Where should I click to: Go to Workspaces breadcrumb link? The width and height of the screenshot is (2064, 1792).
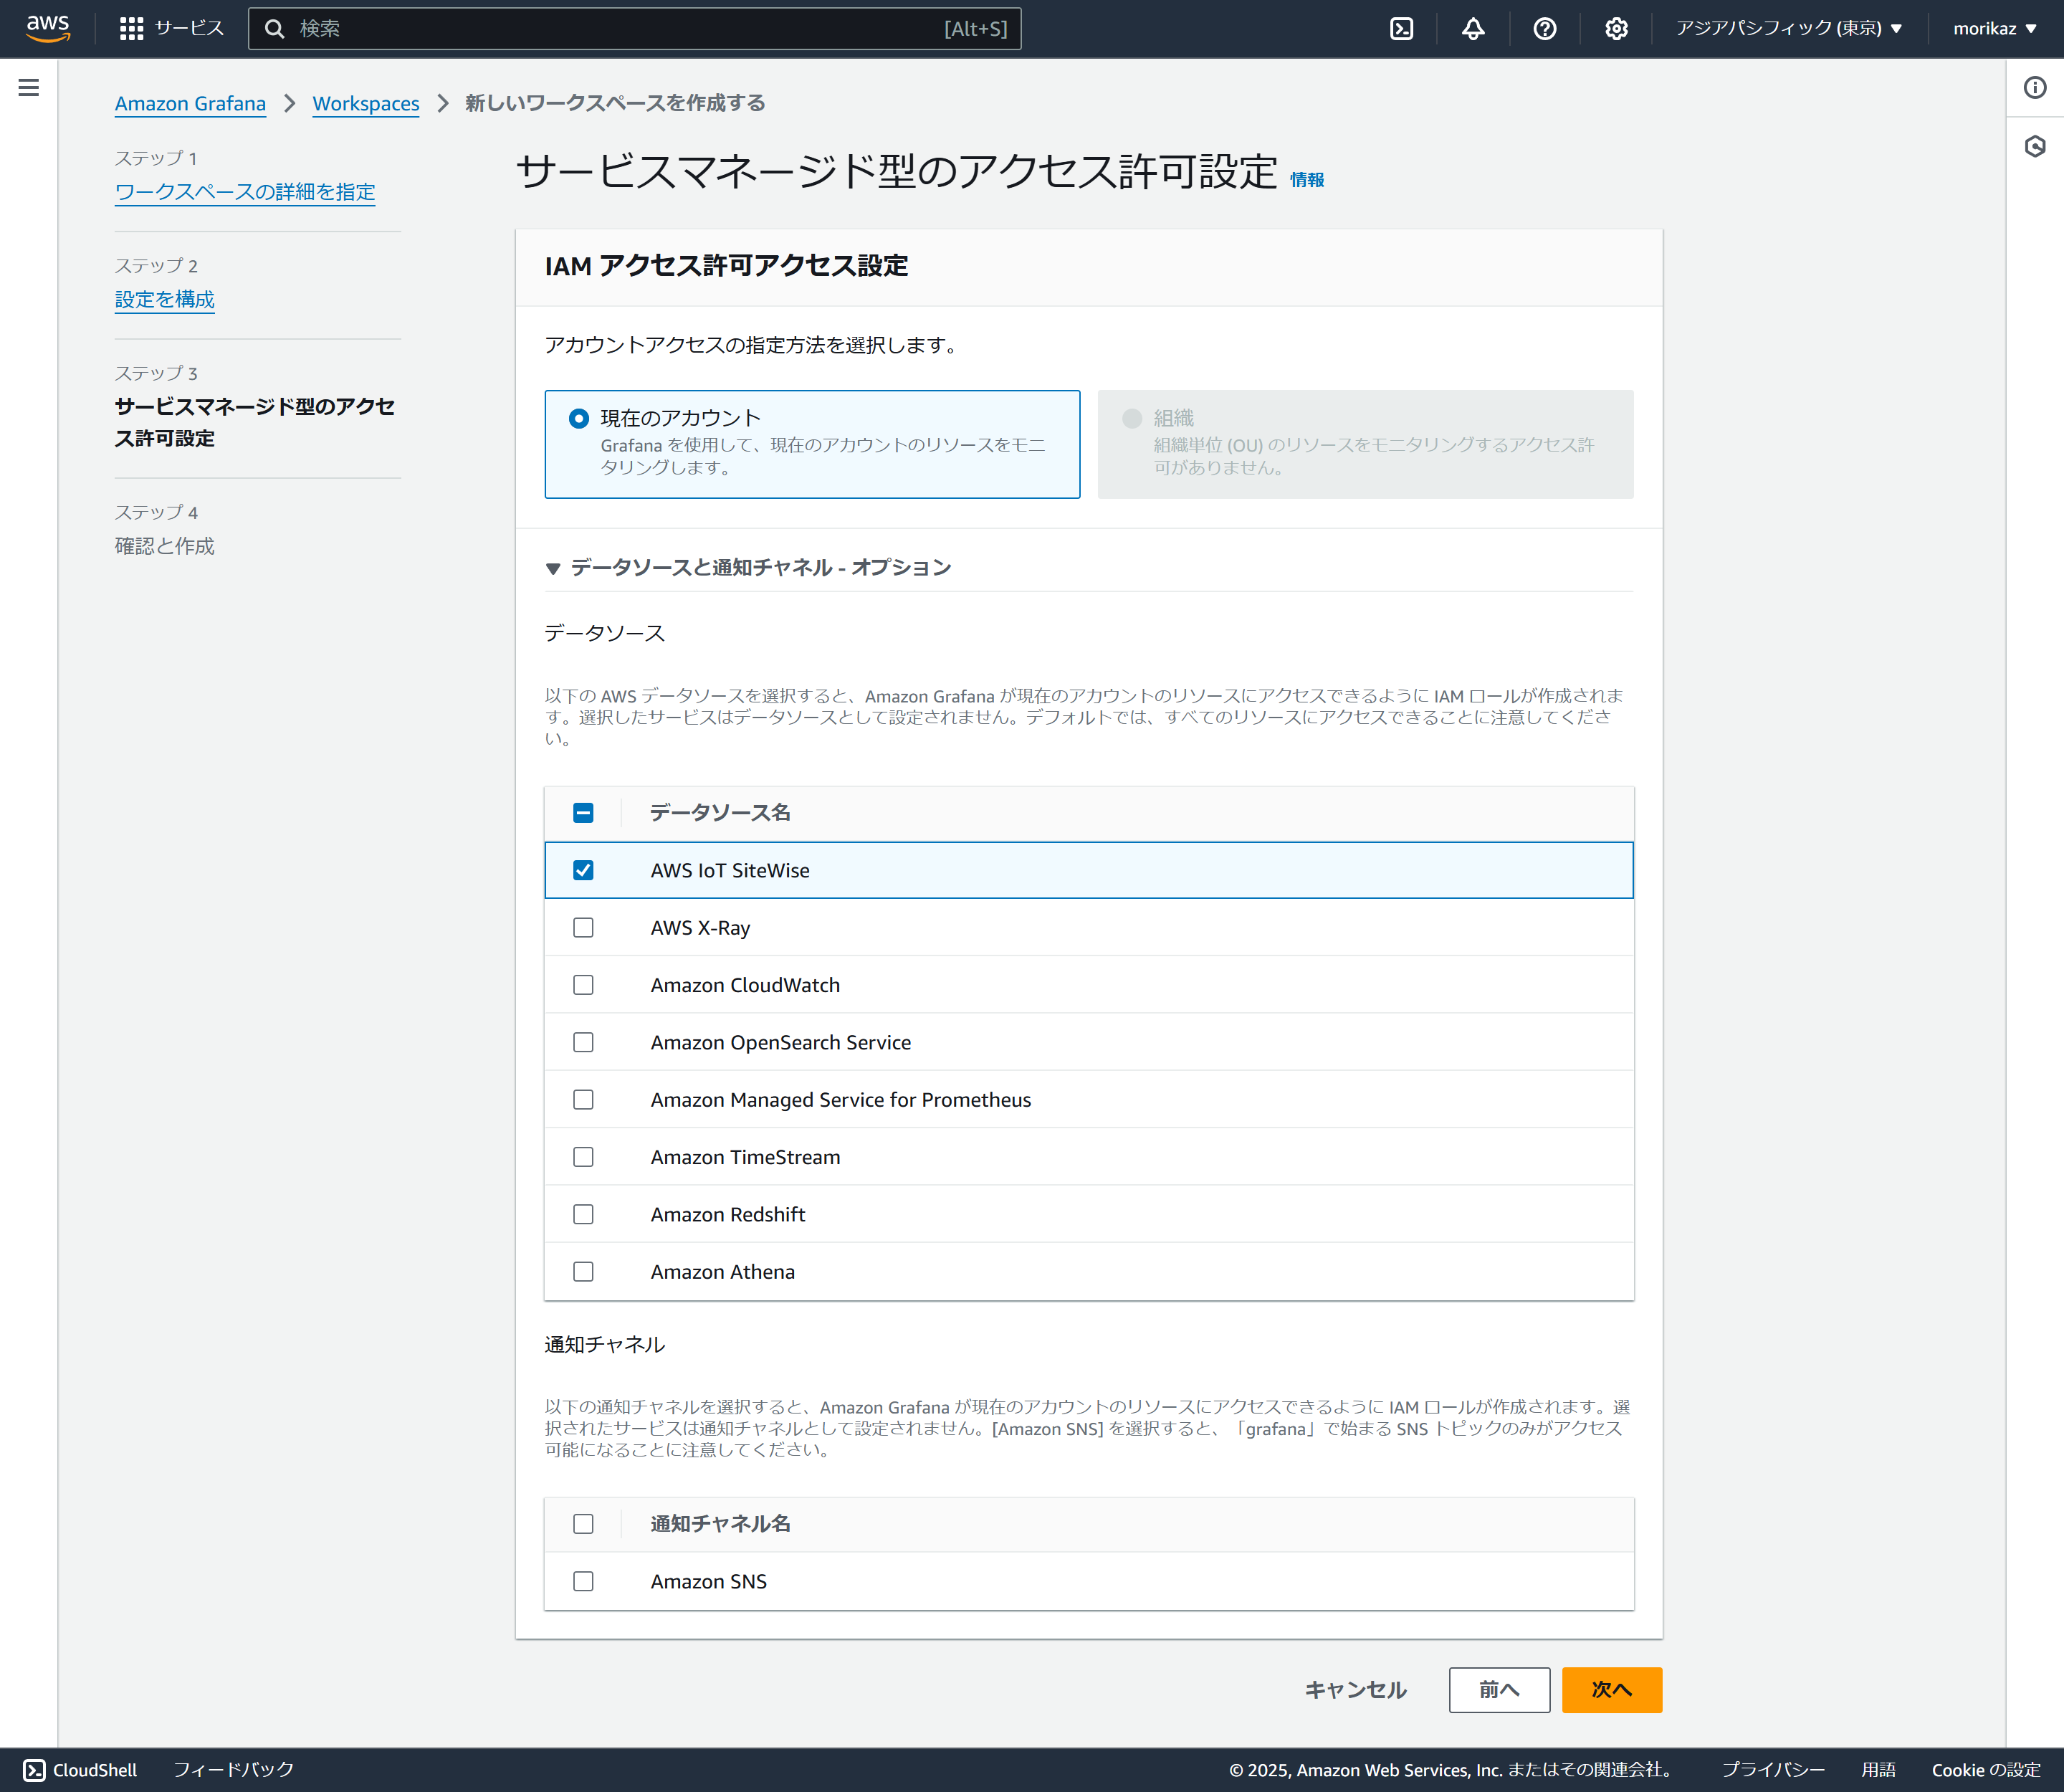pos(366,103)
